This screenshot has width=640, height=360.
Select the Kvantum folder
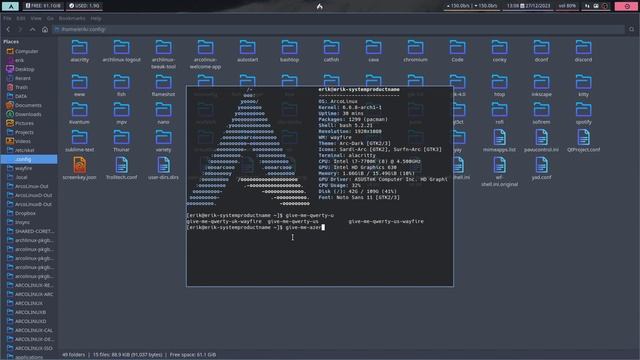click(80, 113)
